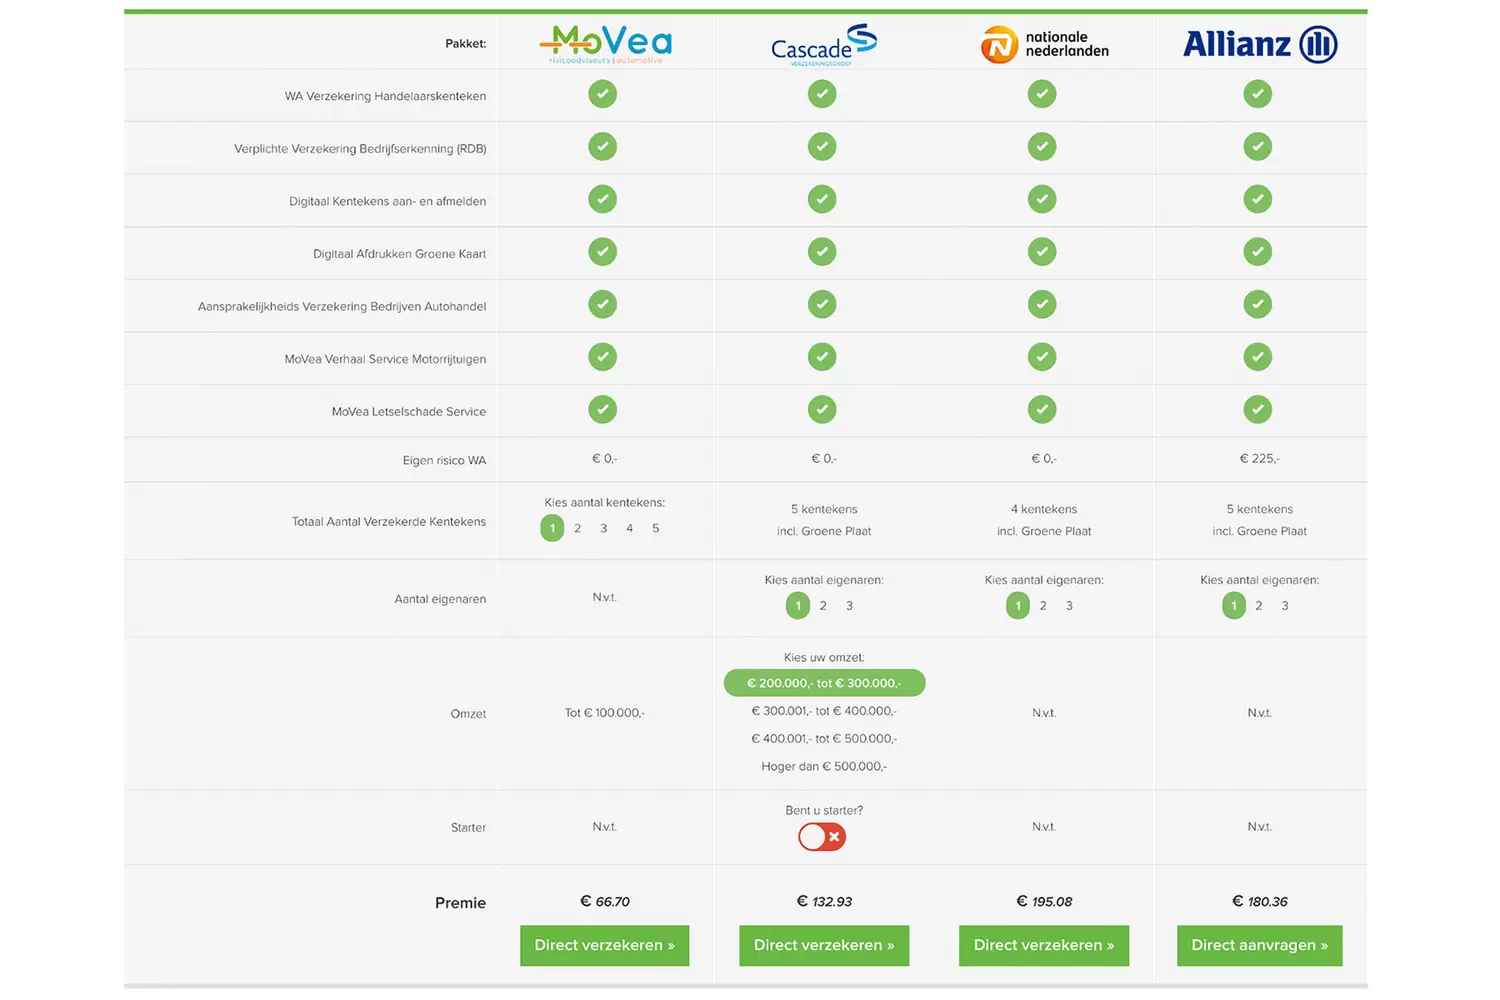The image size is (1500, 1000).
Task: Click the Cascade logo
Action: coord(823,45)
